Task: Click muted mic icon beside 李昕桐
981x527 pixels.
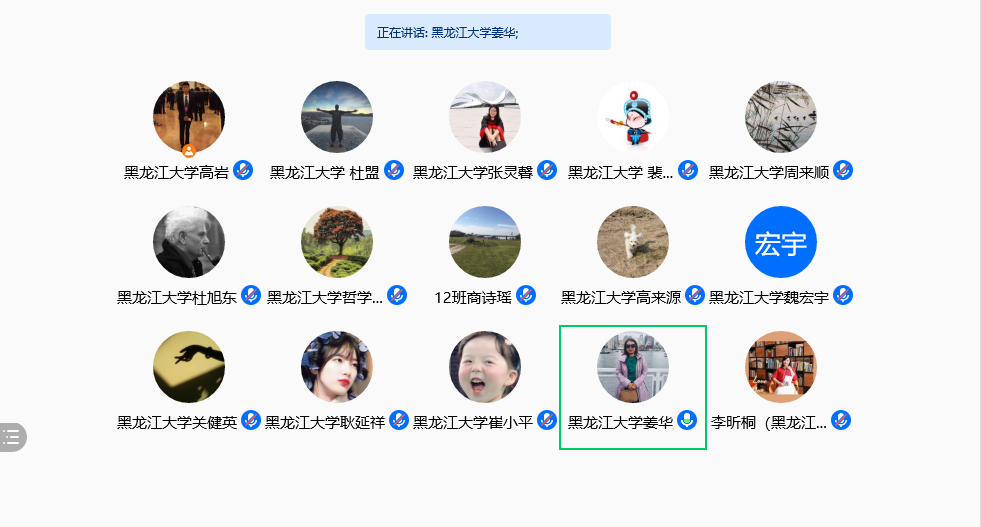Action: pos(841,421)
